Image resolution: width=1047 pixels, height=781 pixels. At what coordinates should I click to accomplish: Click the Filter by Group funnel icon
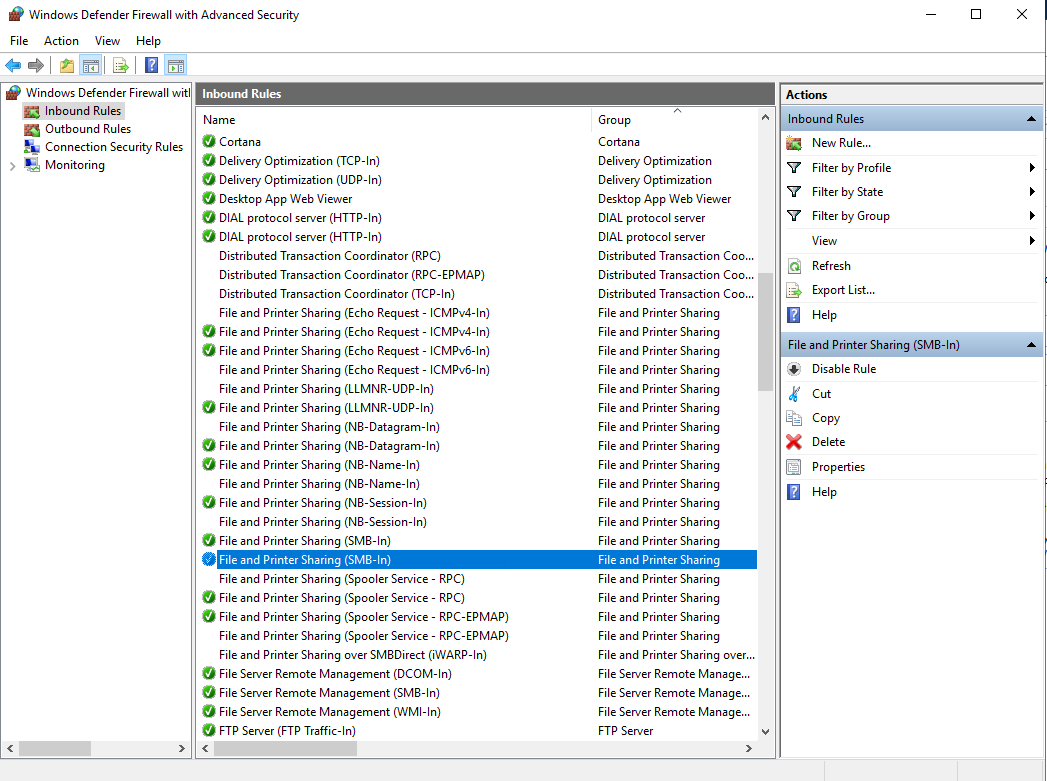click(x=794, y=216)
